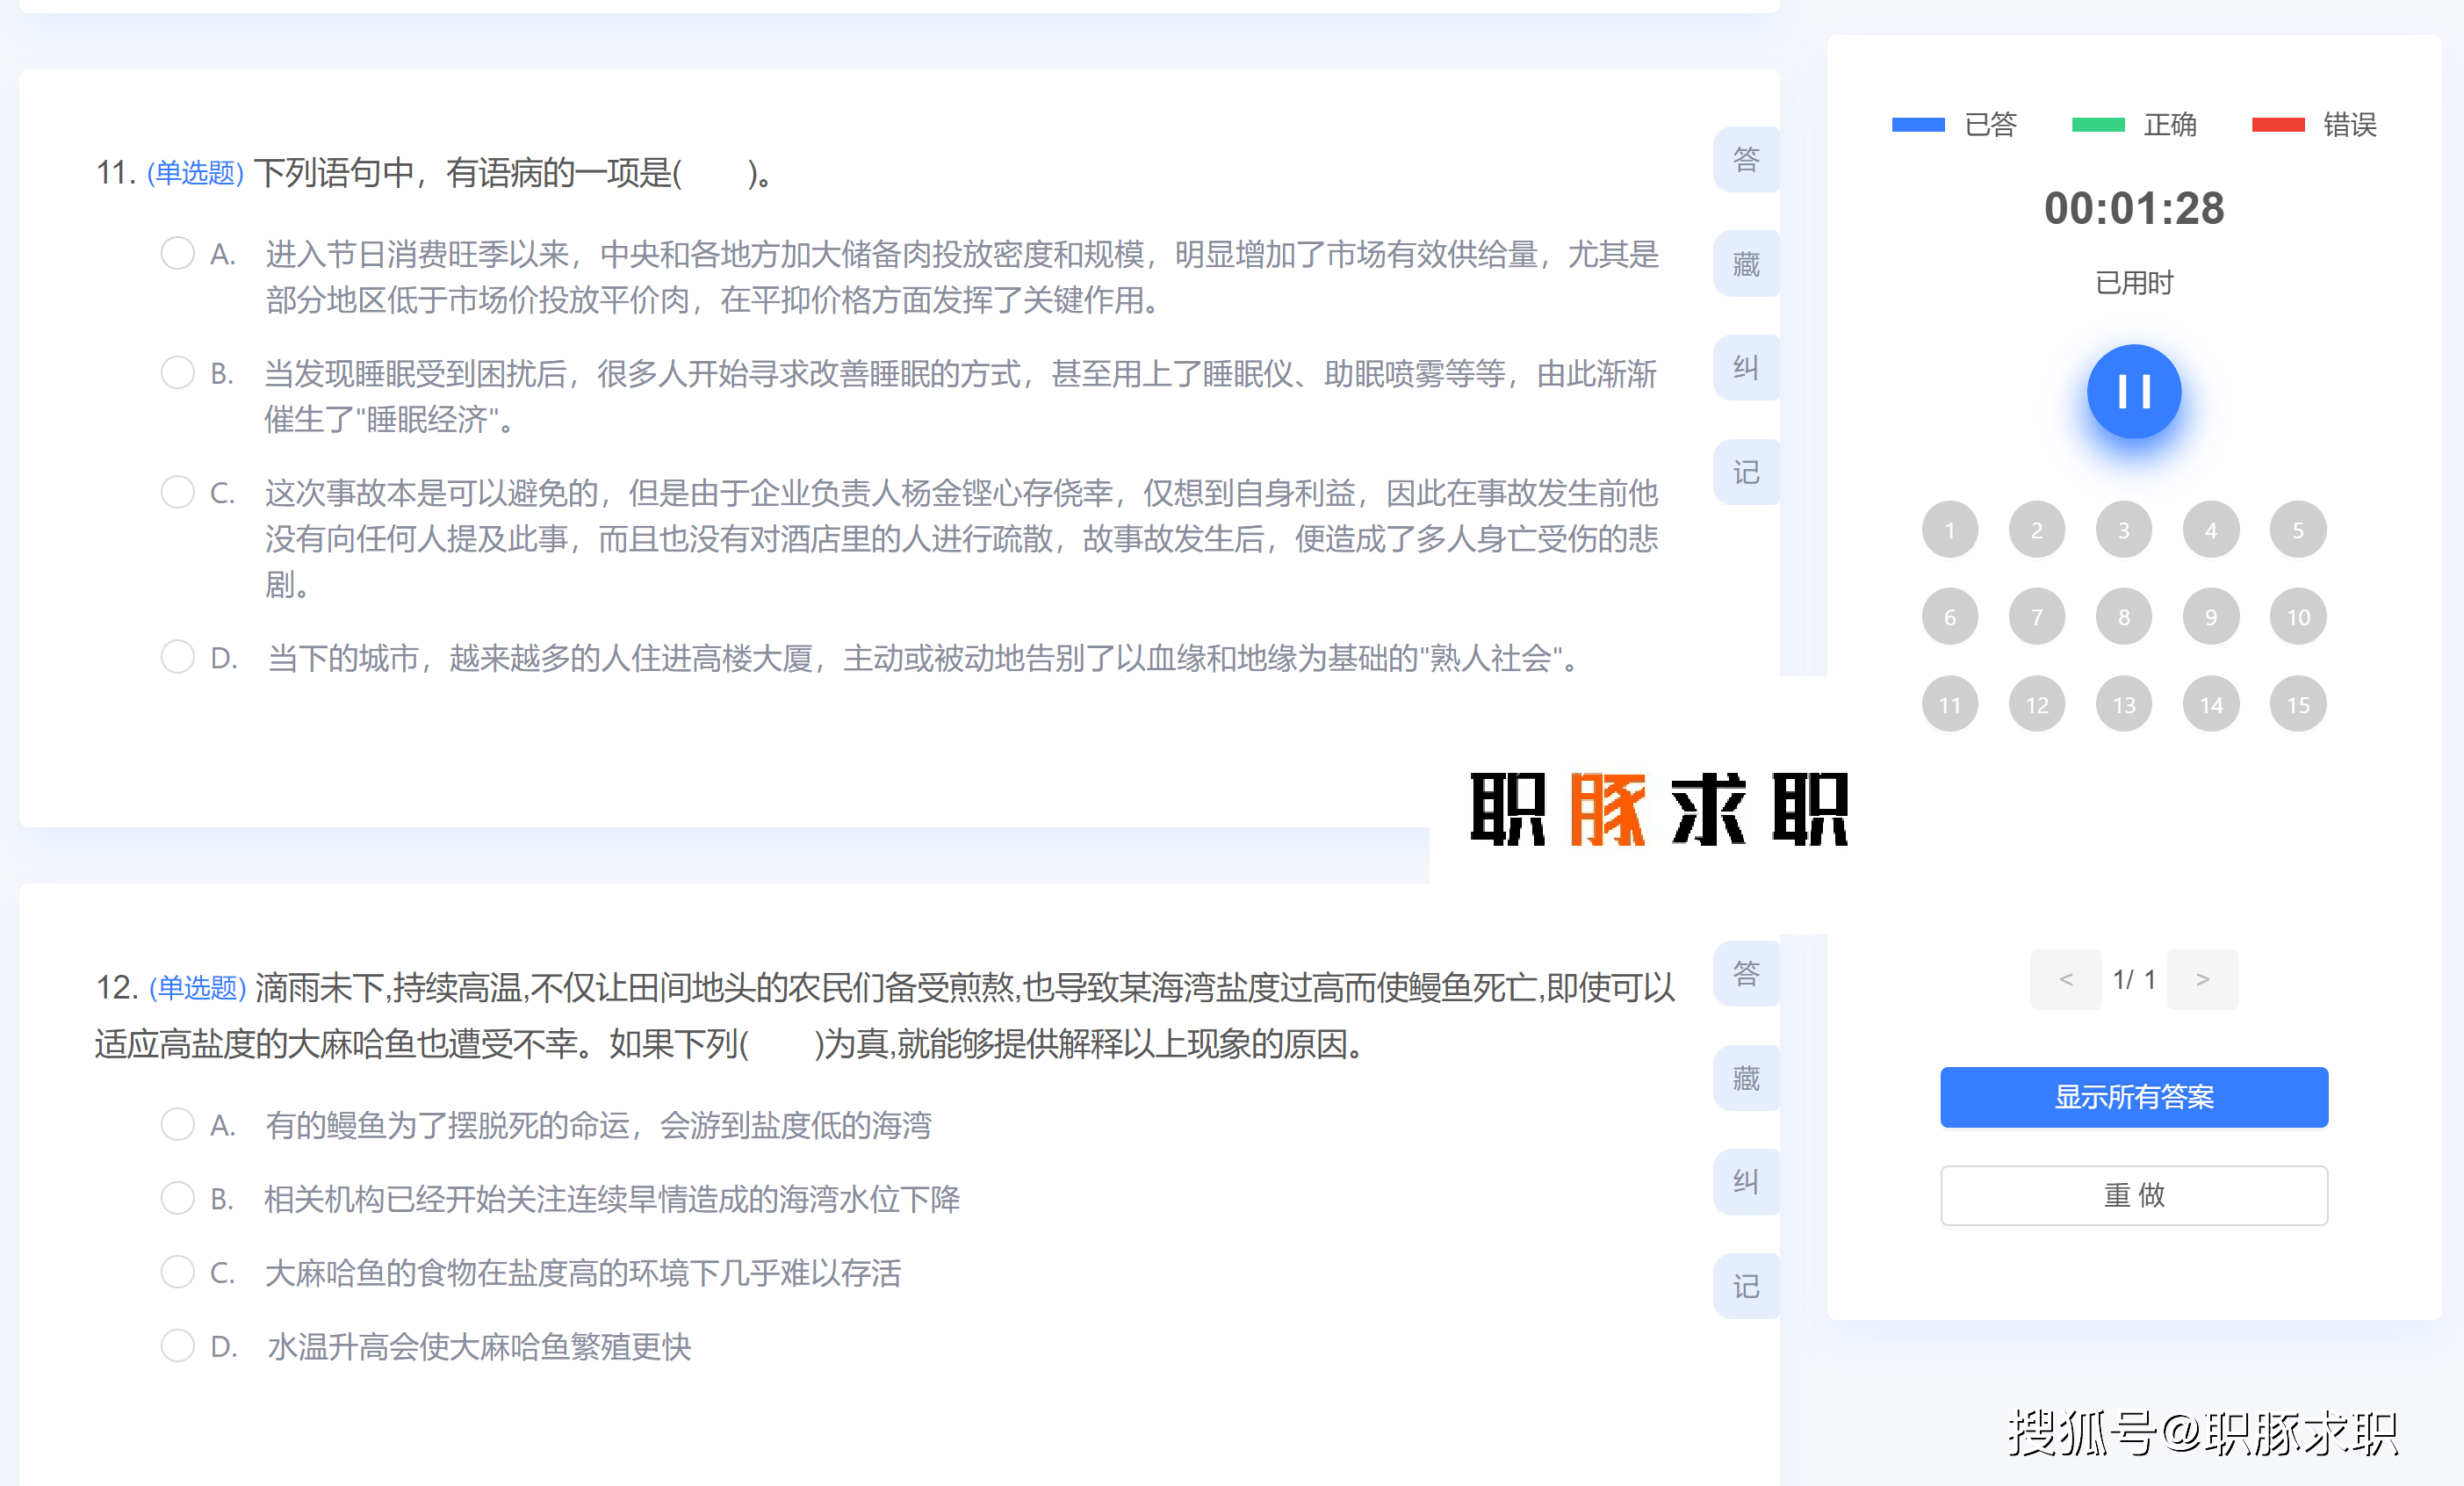The width and height of the screenshot is (2464, 1486).
Task: Go to previous page with < arrow
Action: (x=2065, y=980)
